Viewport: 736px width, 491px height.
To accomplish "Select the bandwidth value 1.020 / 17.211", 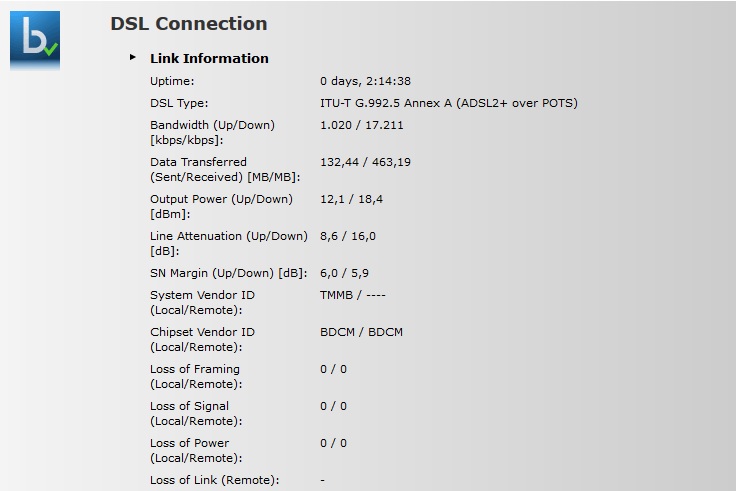I will coord(362,125).
